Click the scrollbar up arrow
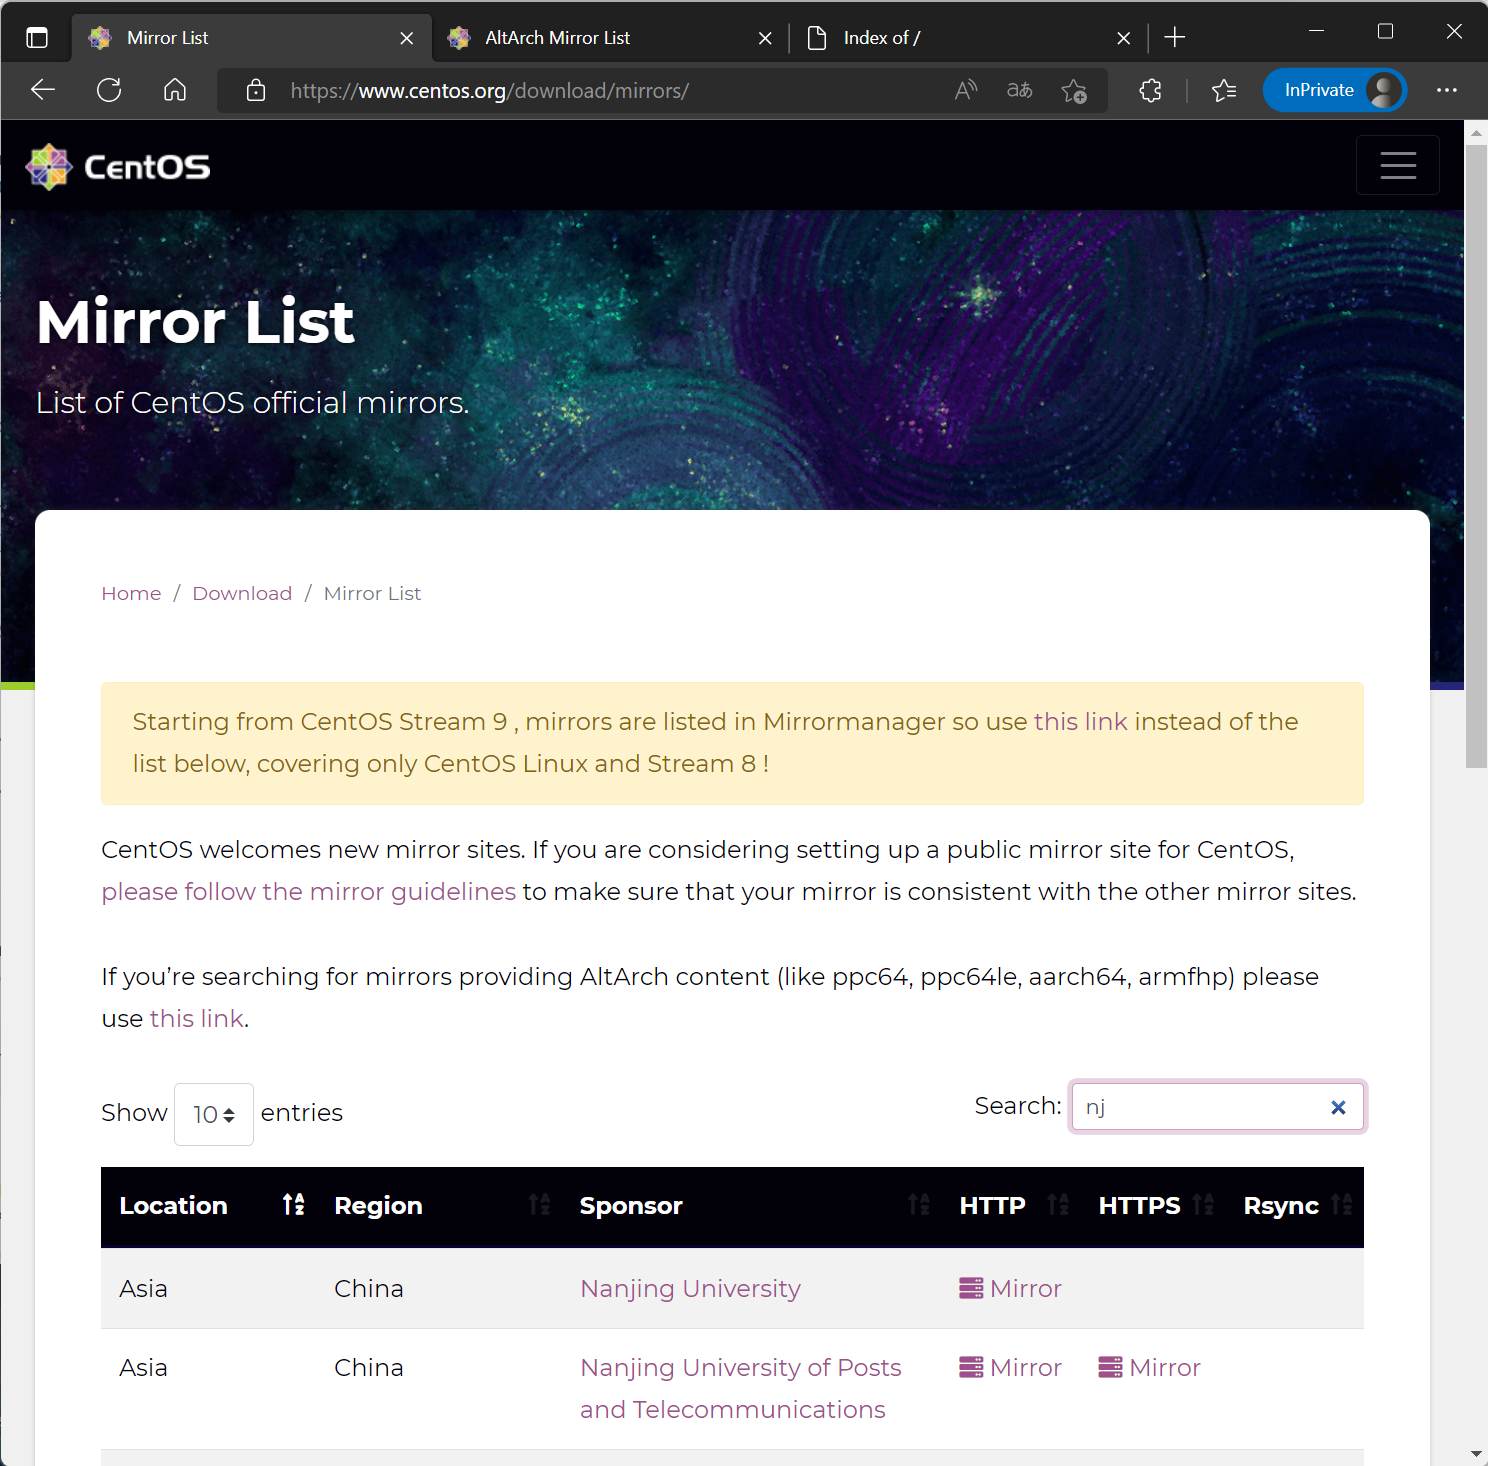 click(x=1476, y=132)
